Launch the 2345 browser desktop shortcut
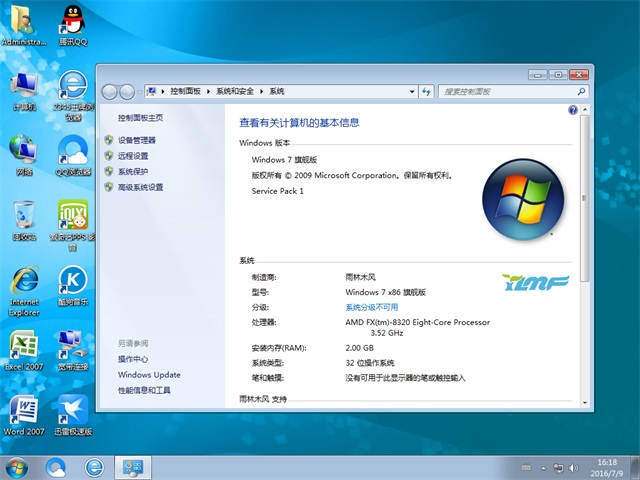The height and width of the screenshot is (480, 640). (x=73, y=96)
